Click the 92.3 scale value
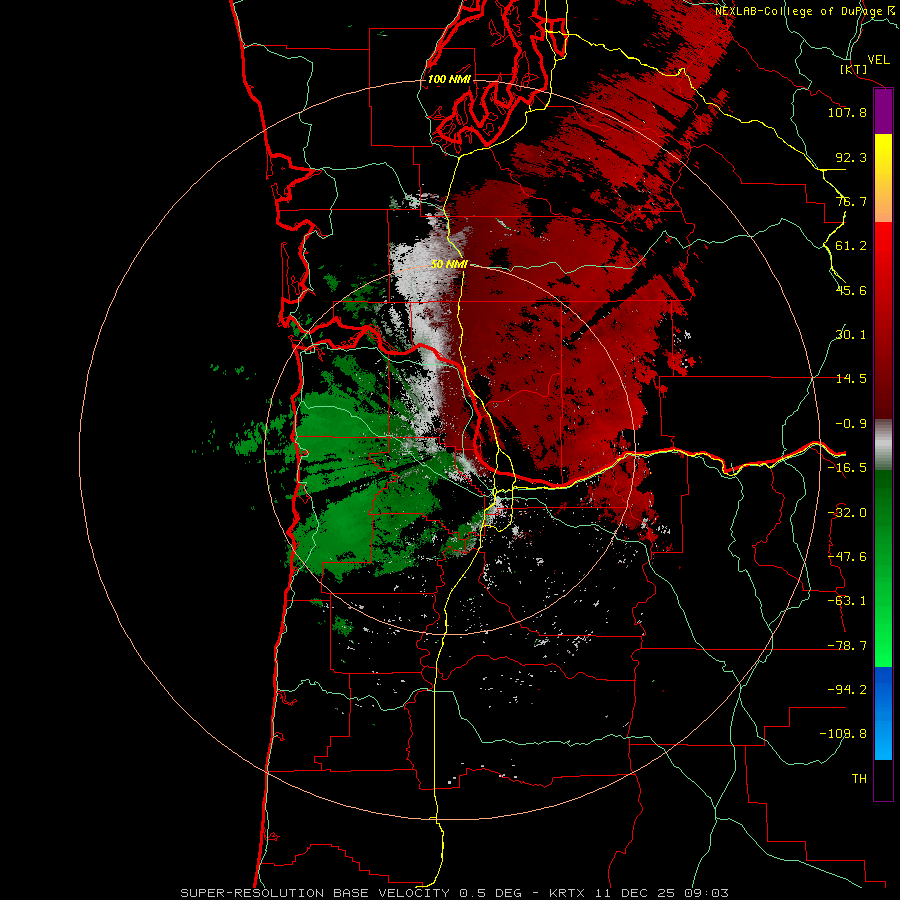 click(x=851, y=157)
